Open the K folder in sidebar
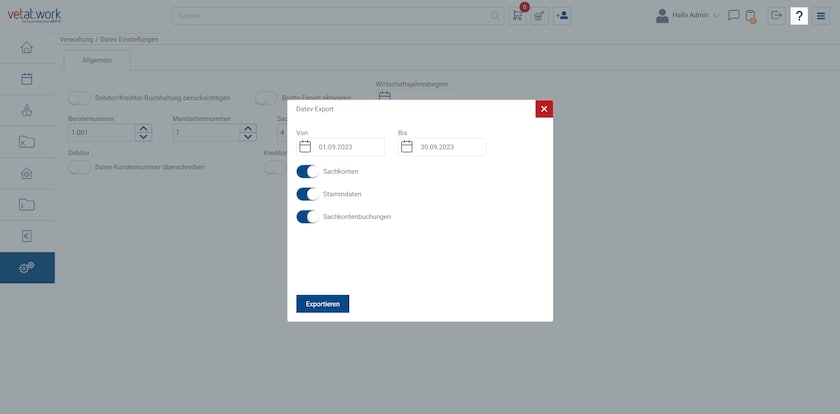The width and height of the screenshot is (840, 414). (x=27, y=142)
